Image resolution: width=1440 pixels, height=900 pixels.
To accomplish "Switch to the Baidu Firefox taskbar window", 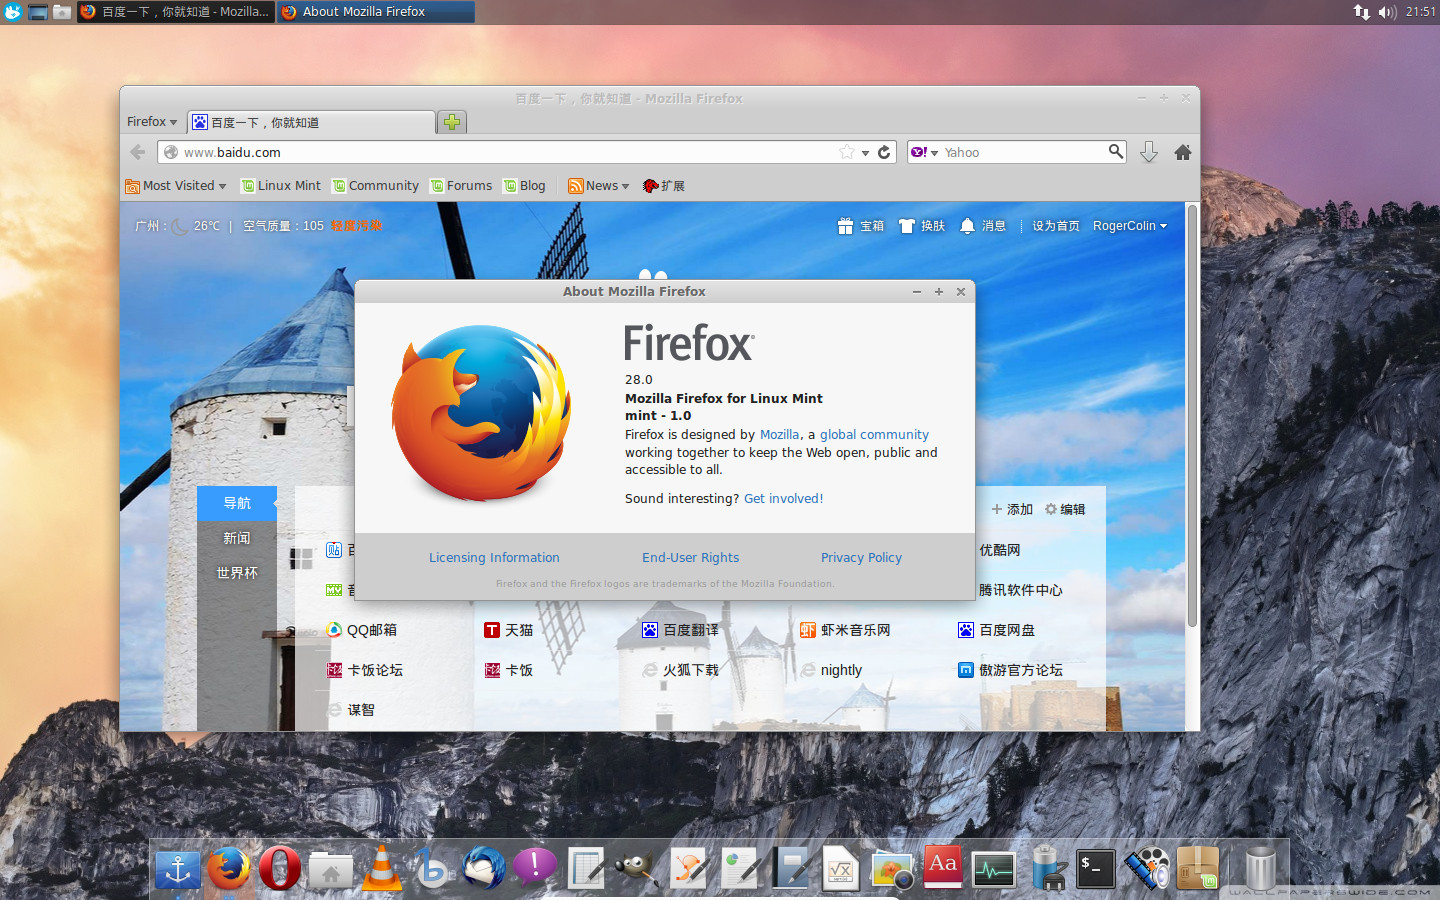I will pos(174,12).
